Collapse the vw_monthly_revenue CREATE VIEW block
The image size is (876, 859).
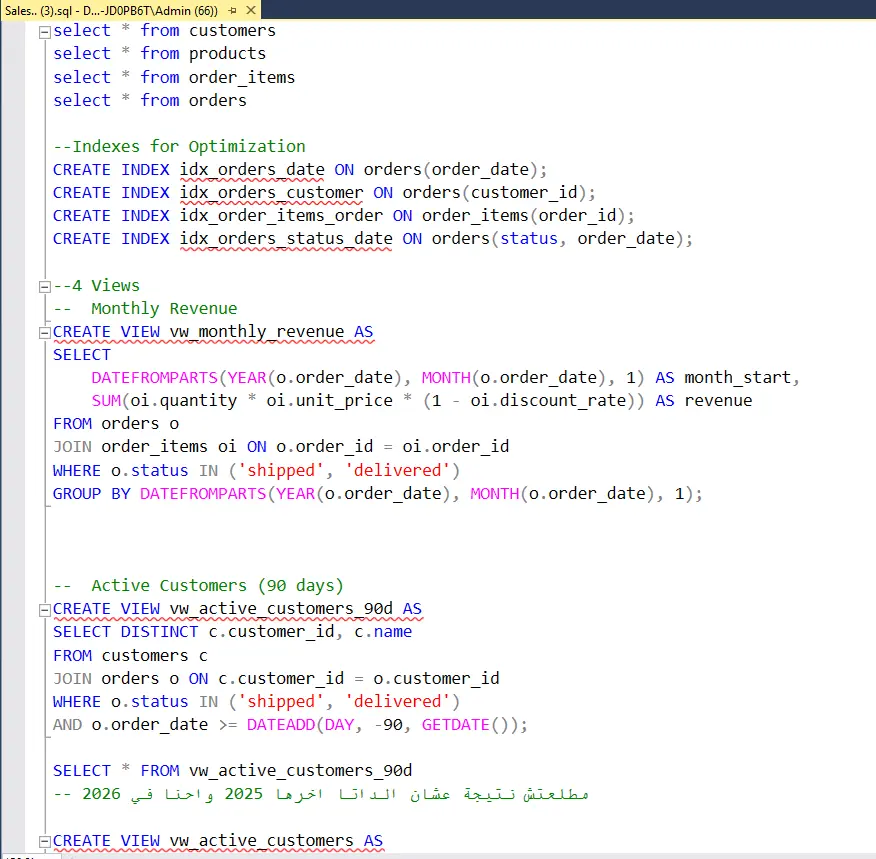[45, 333]
